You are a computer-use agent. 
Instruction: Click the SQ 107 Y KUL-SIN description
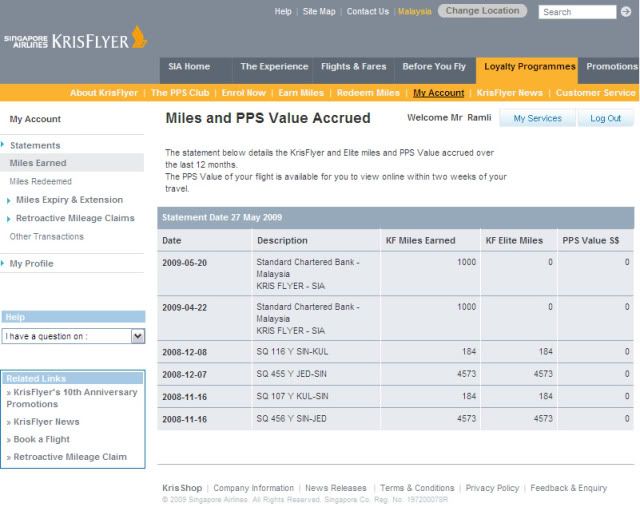pos(292,396)
